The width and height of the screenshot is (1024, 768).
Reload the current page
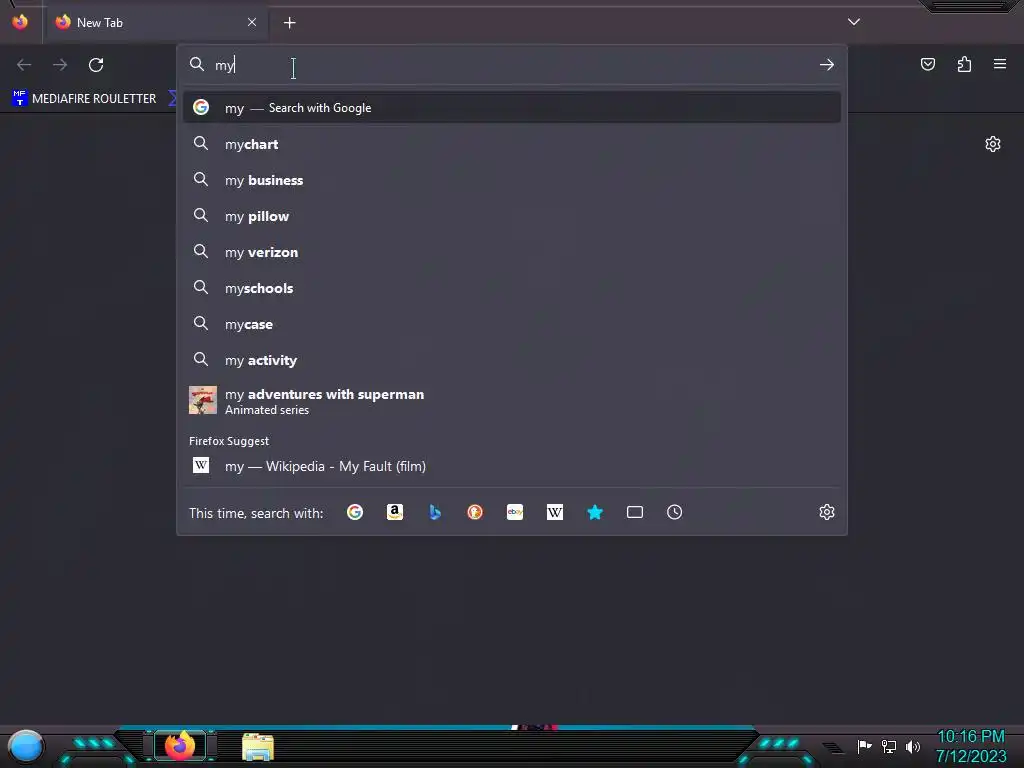pos(96,65)
